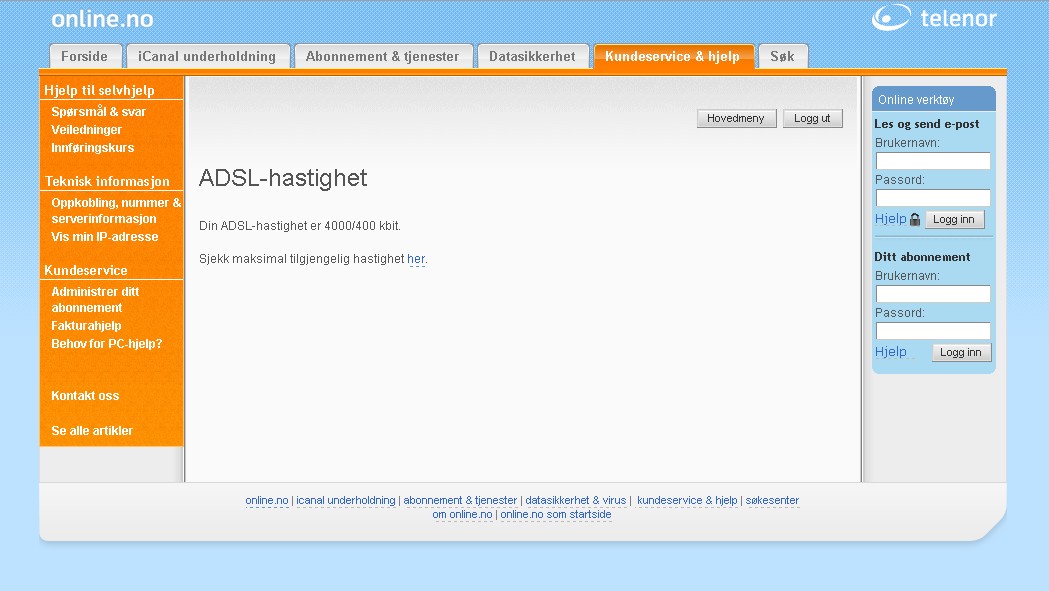Click footer link søkesenter
The width and height of the screenshot is (1049, 591).
pos(772,501)
